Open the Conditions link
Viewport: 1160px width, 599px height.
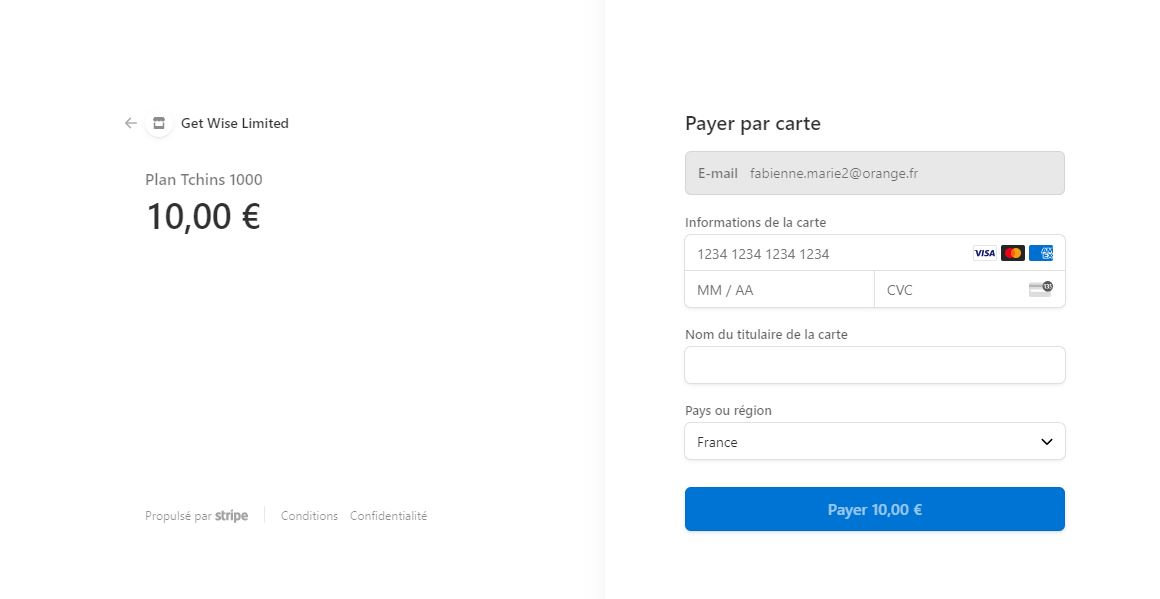click(x=309, y=516)
